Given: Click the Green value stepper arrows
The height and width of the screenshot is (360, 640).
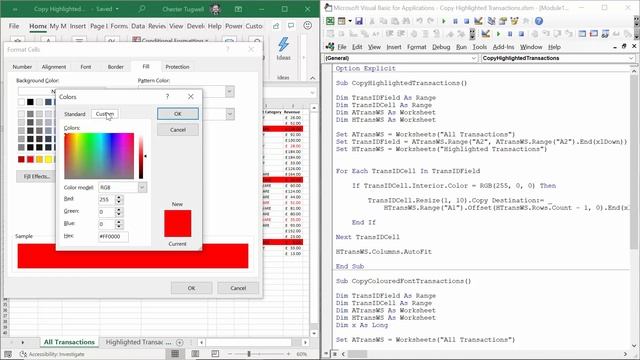Looking at the screenshot, I should (119, 212).
